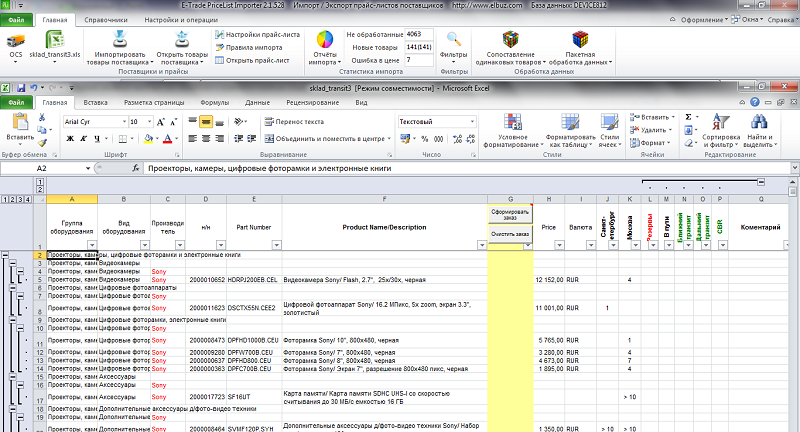The height and width of the screenshot is (432, 800).
Task: Click the fill color bucket icon
Action: (x=148, y=139)
